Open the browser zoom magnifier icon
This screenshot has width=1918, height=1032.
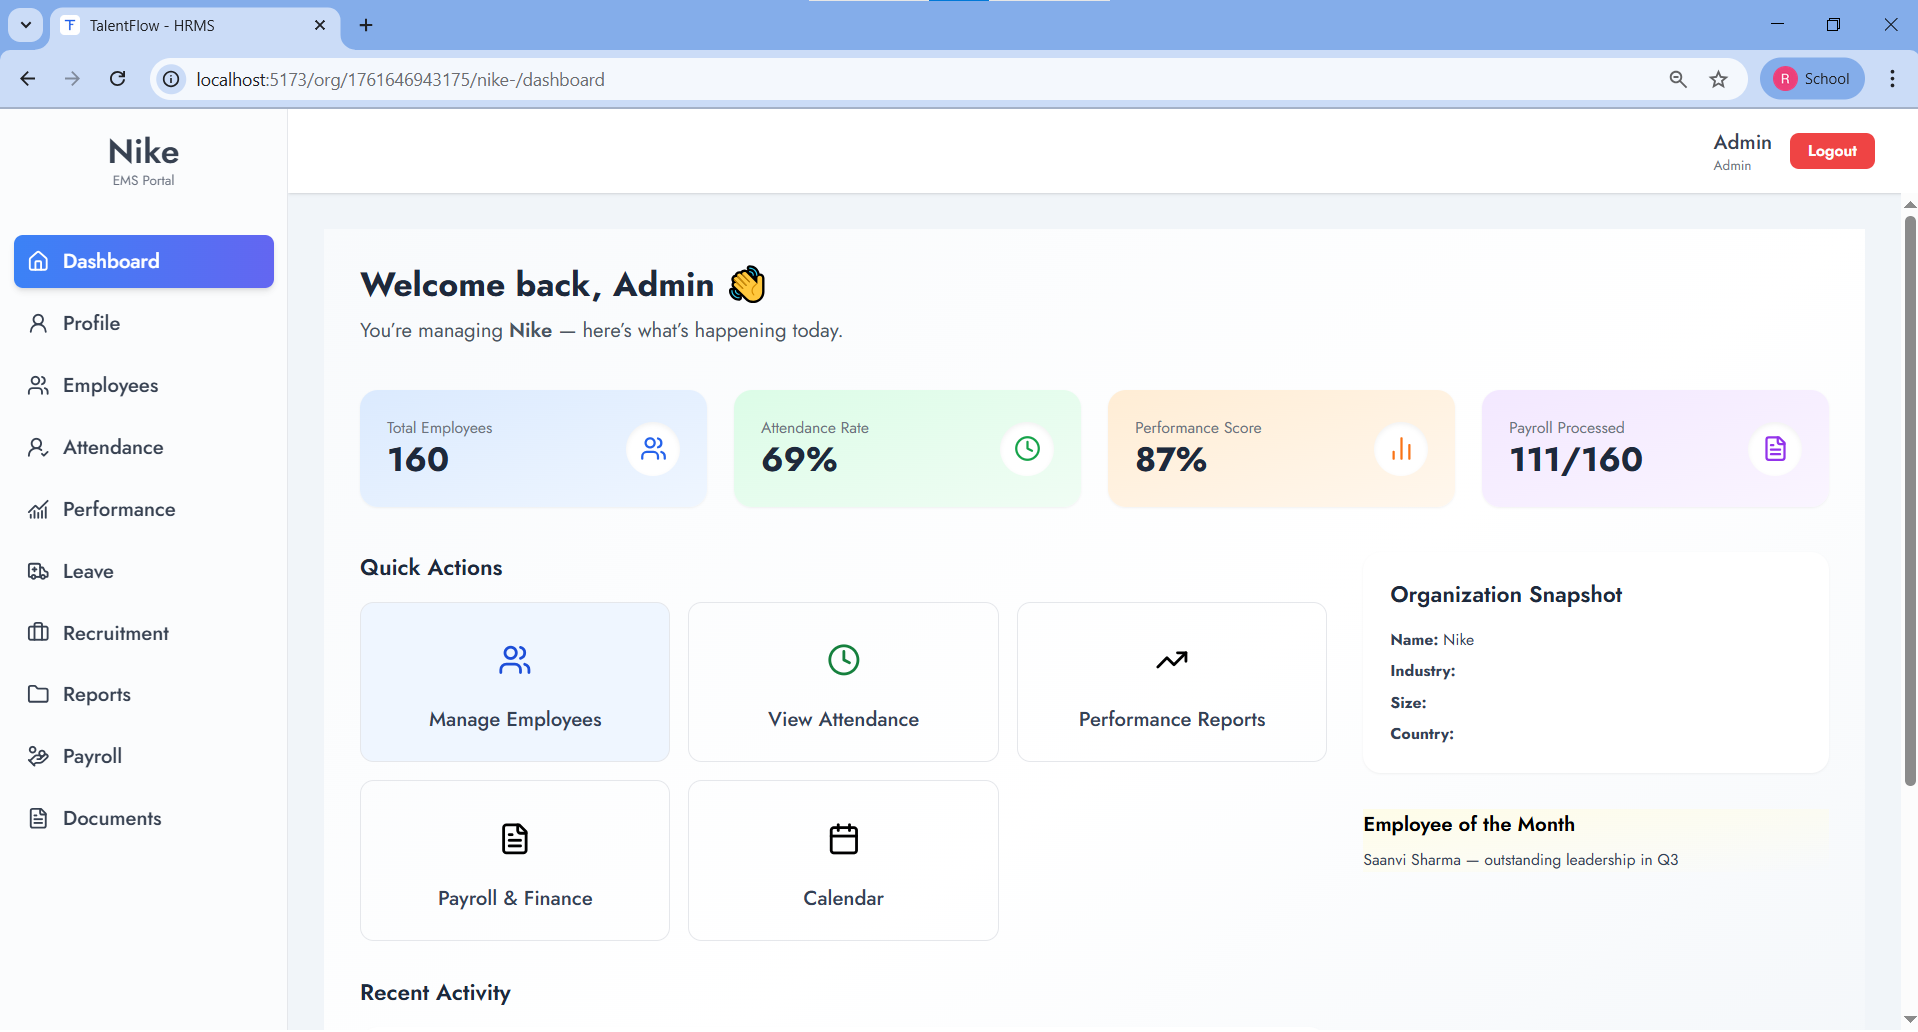[1678, 79]
